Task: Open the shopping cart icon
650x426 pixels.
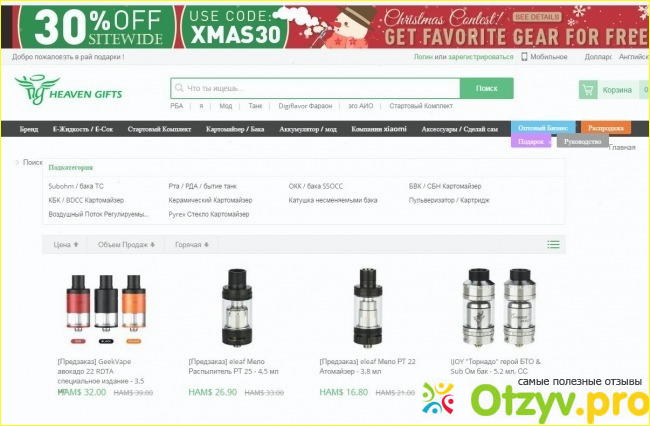Action: (x=588, y=90)
